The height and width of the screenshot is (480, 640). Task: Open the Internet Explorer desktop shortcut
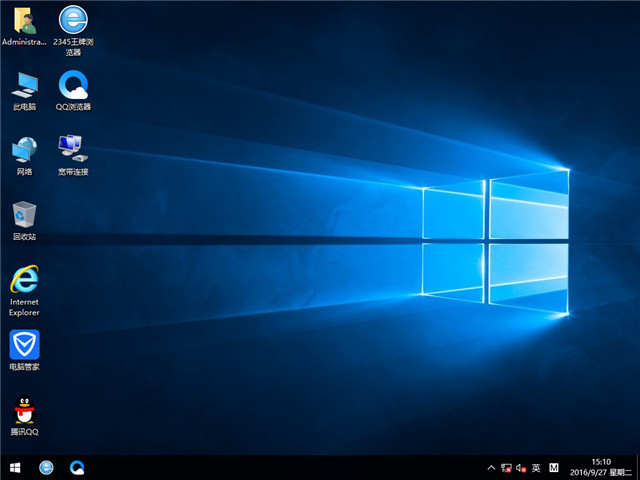(x=24, y=279)
